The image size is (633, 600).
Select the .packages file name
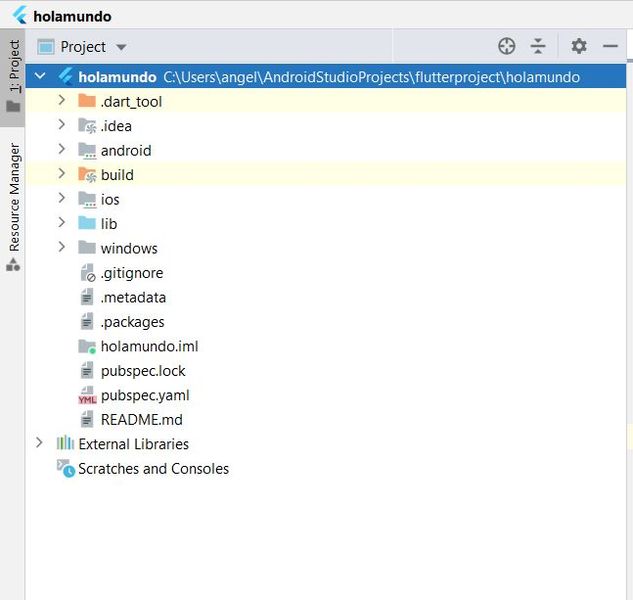(132, 322)
